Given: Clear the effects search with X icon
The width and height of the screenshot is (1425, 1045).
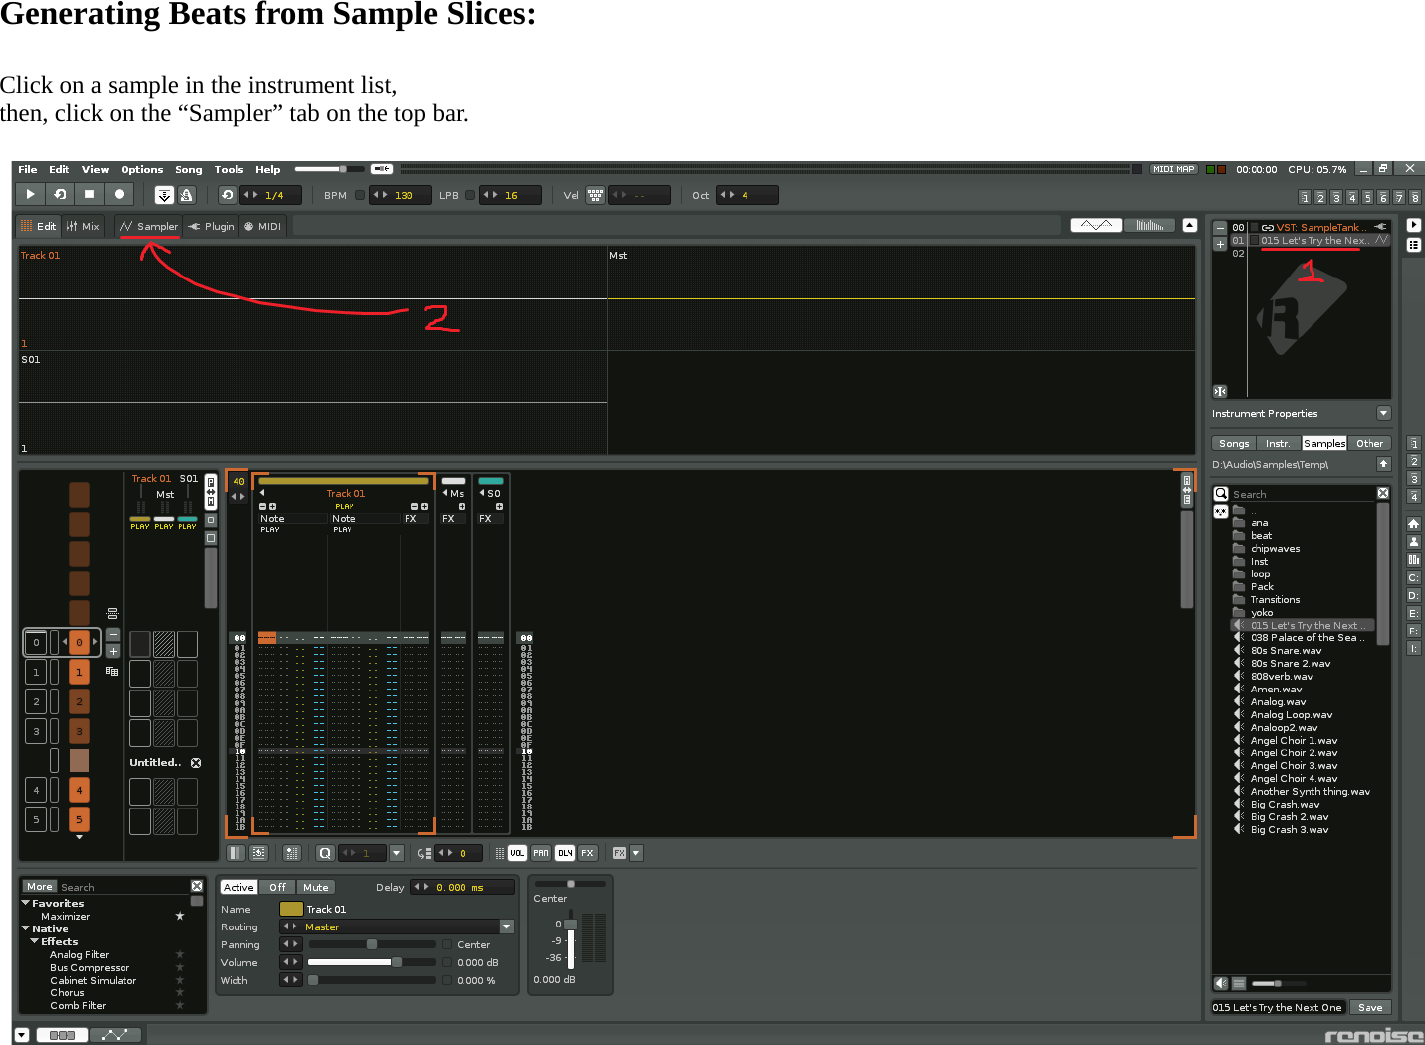Looking at the screenshot, I should [x=197, y=886].
